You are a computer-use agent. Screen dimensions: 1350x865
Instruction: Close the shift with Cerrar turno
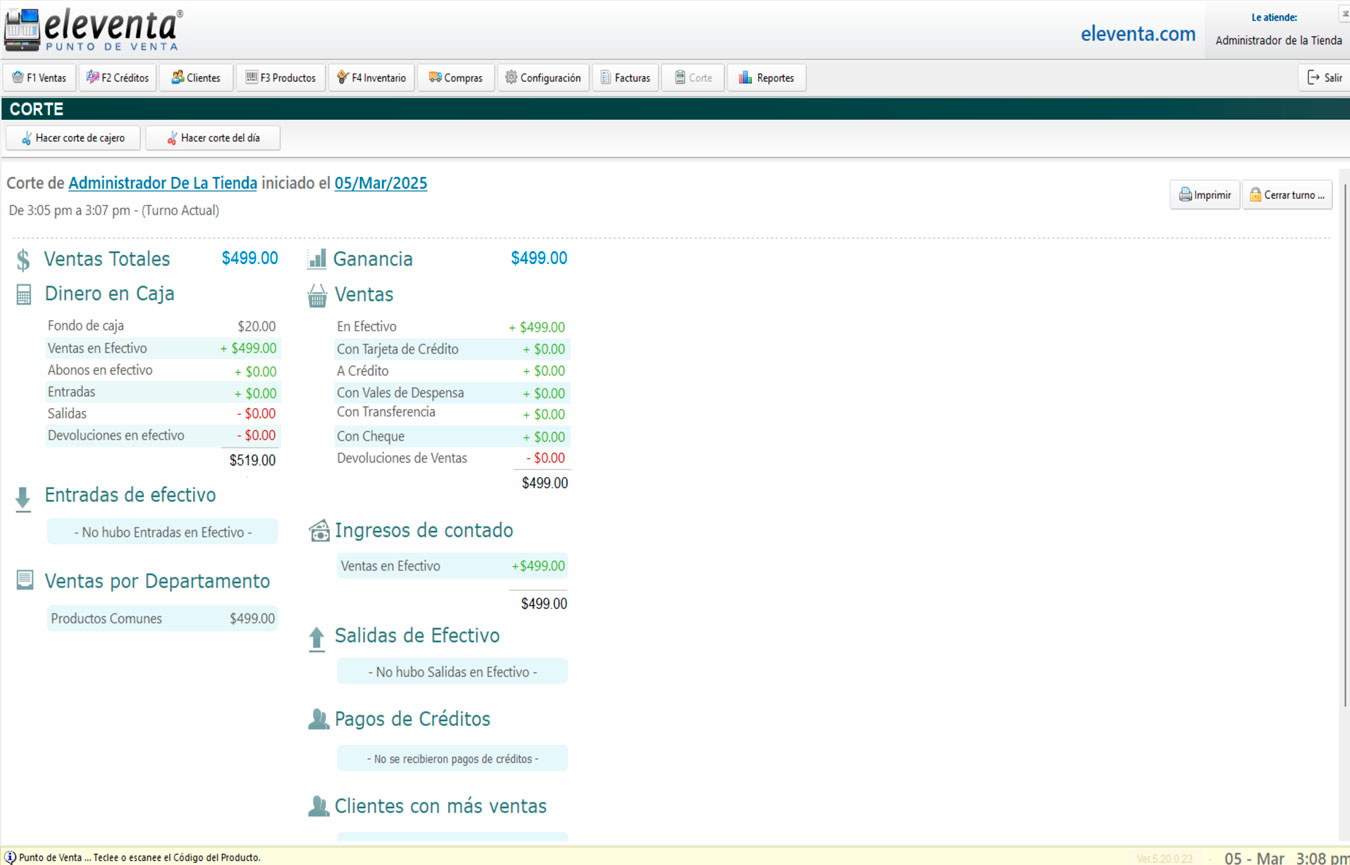(x=1287, y=194)
